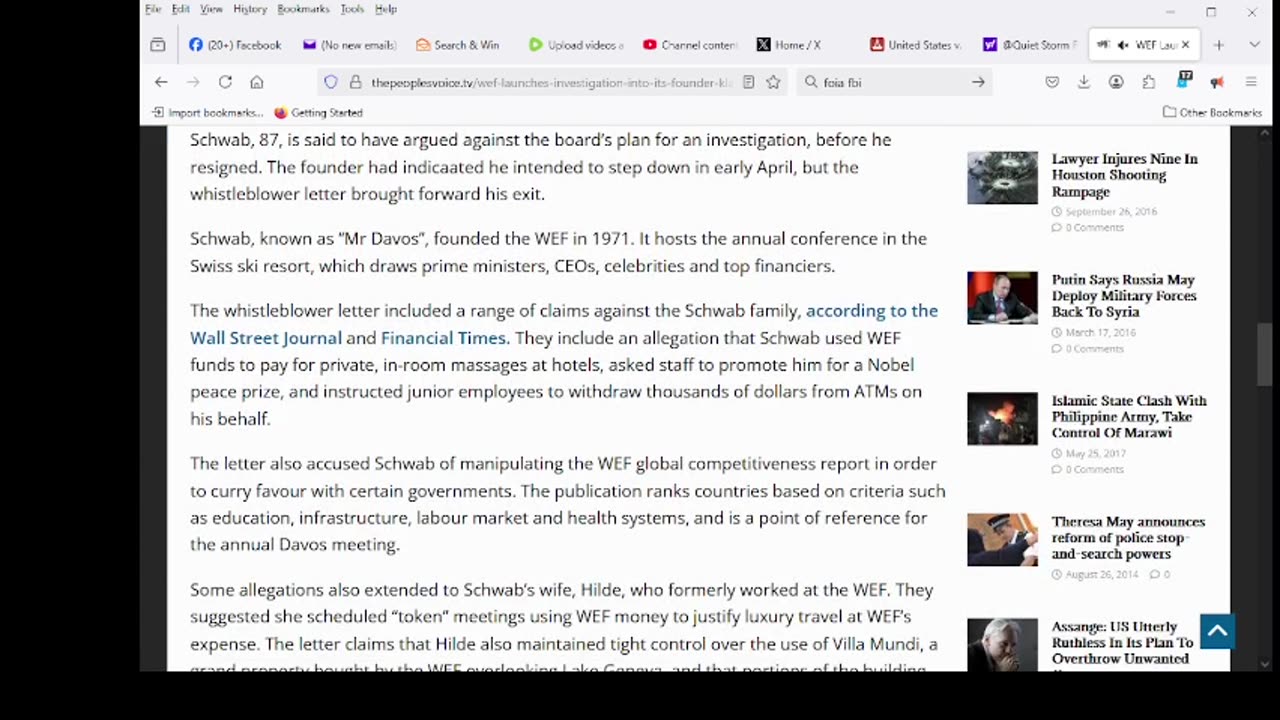Screen dimensions: 1280x720
Task: Go to the browser home page
Action: 257,82
